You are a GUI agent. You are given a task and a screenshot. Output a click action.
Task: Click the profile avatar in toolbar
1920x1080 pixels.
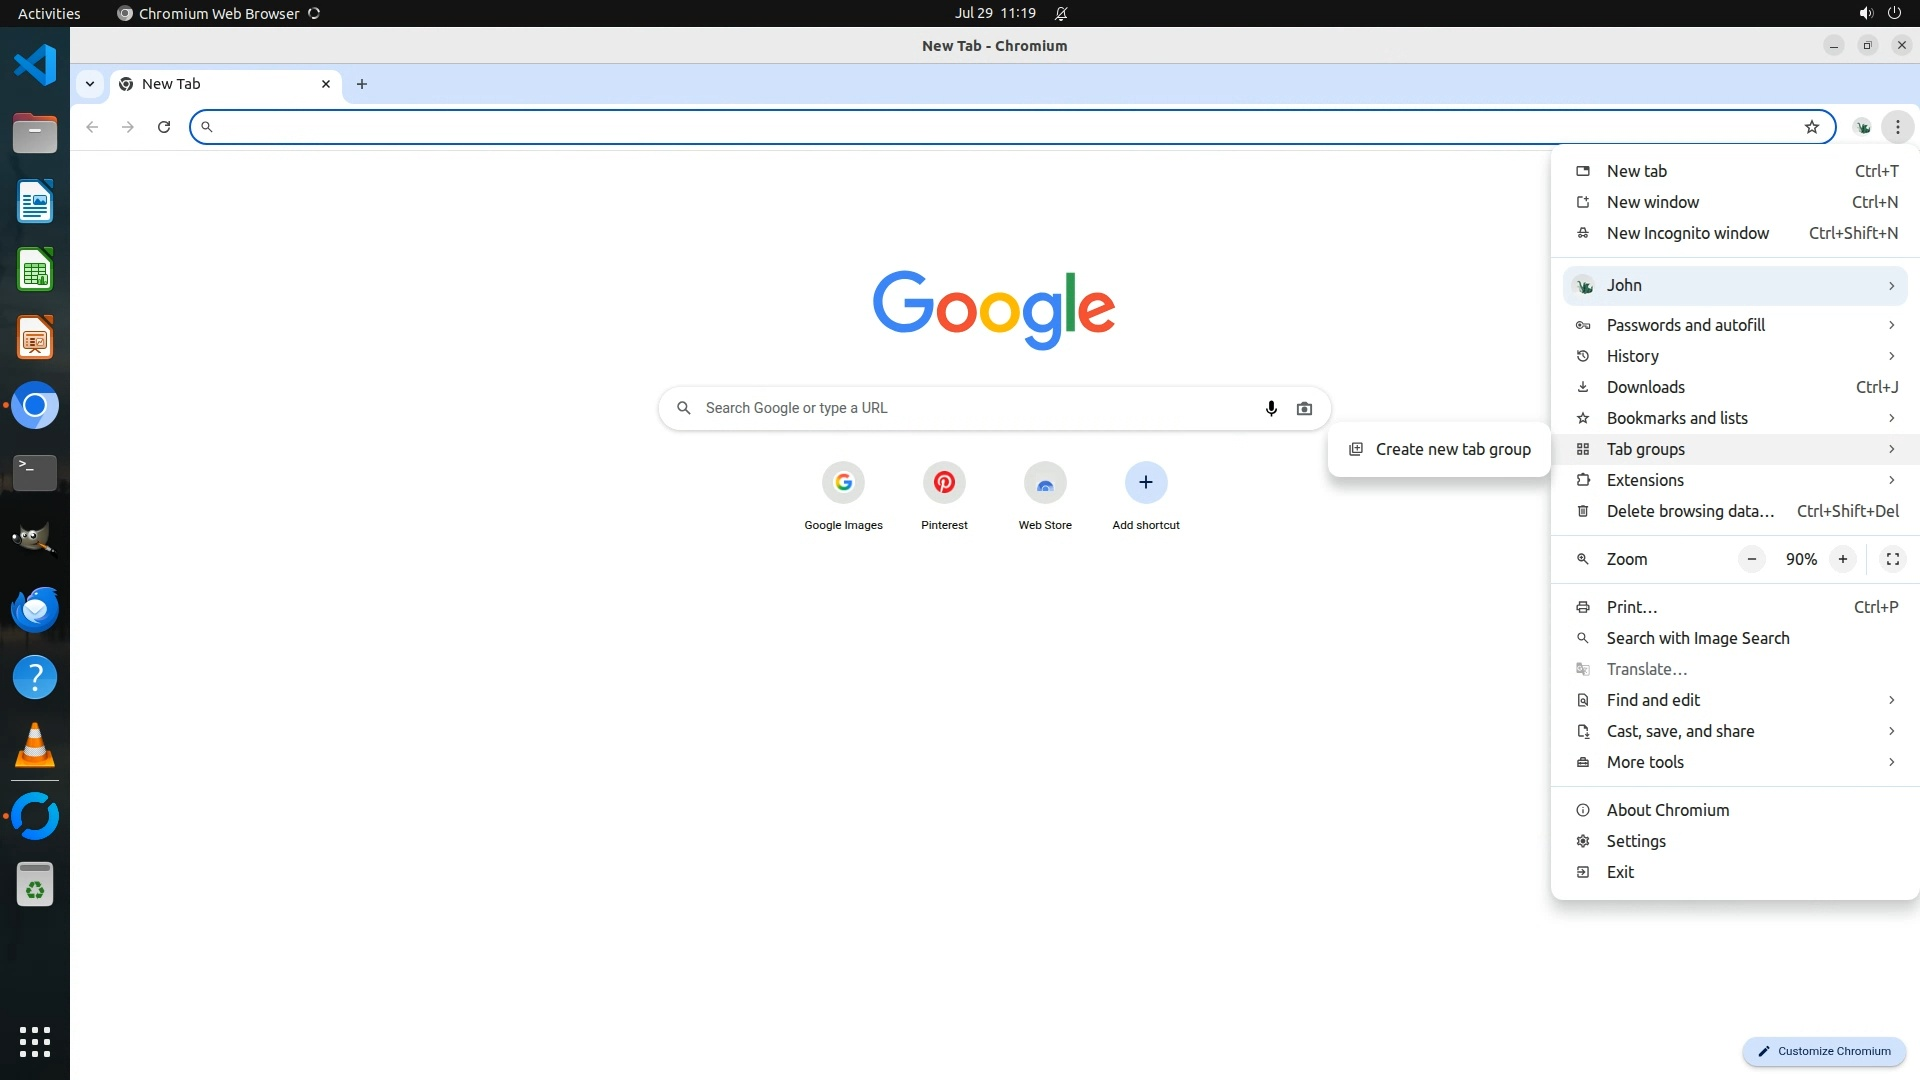pos(1862,127)
